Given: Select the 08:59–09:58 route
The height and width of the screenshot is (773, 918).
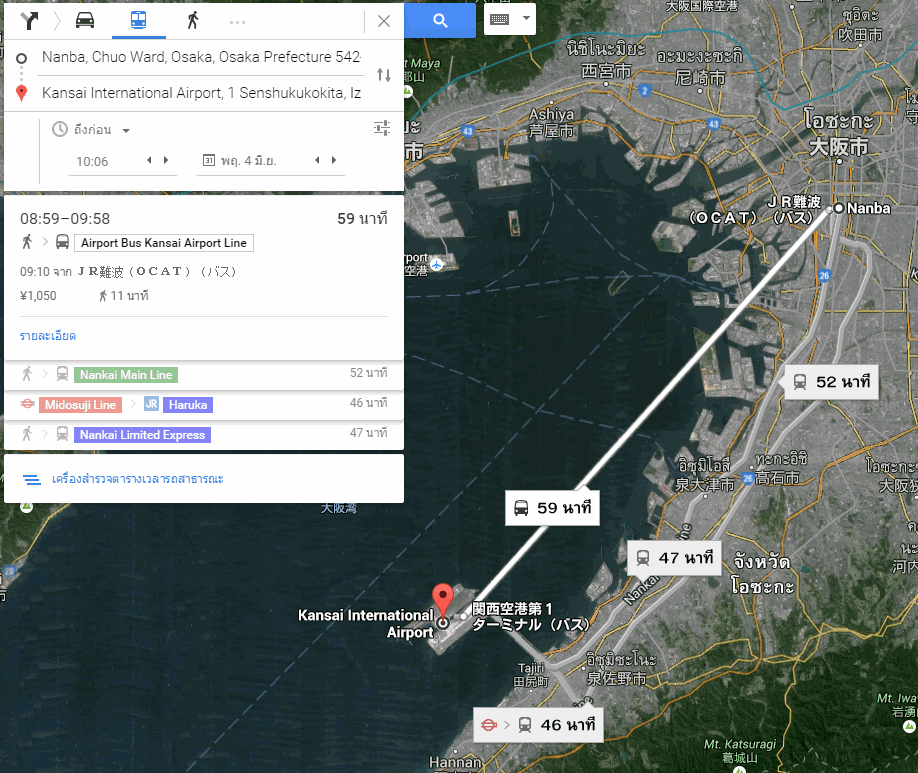Looking at the screenshot, I should coord(204,278).
